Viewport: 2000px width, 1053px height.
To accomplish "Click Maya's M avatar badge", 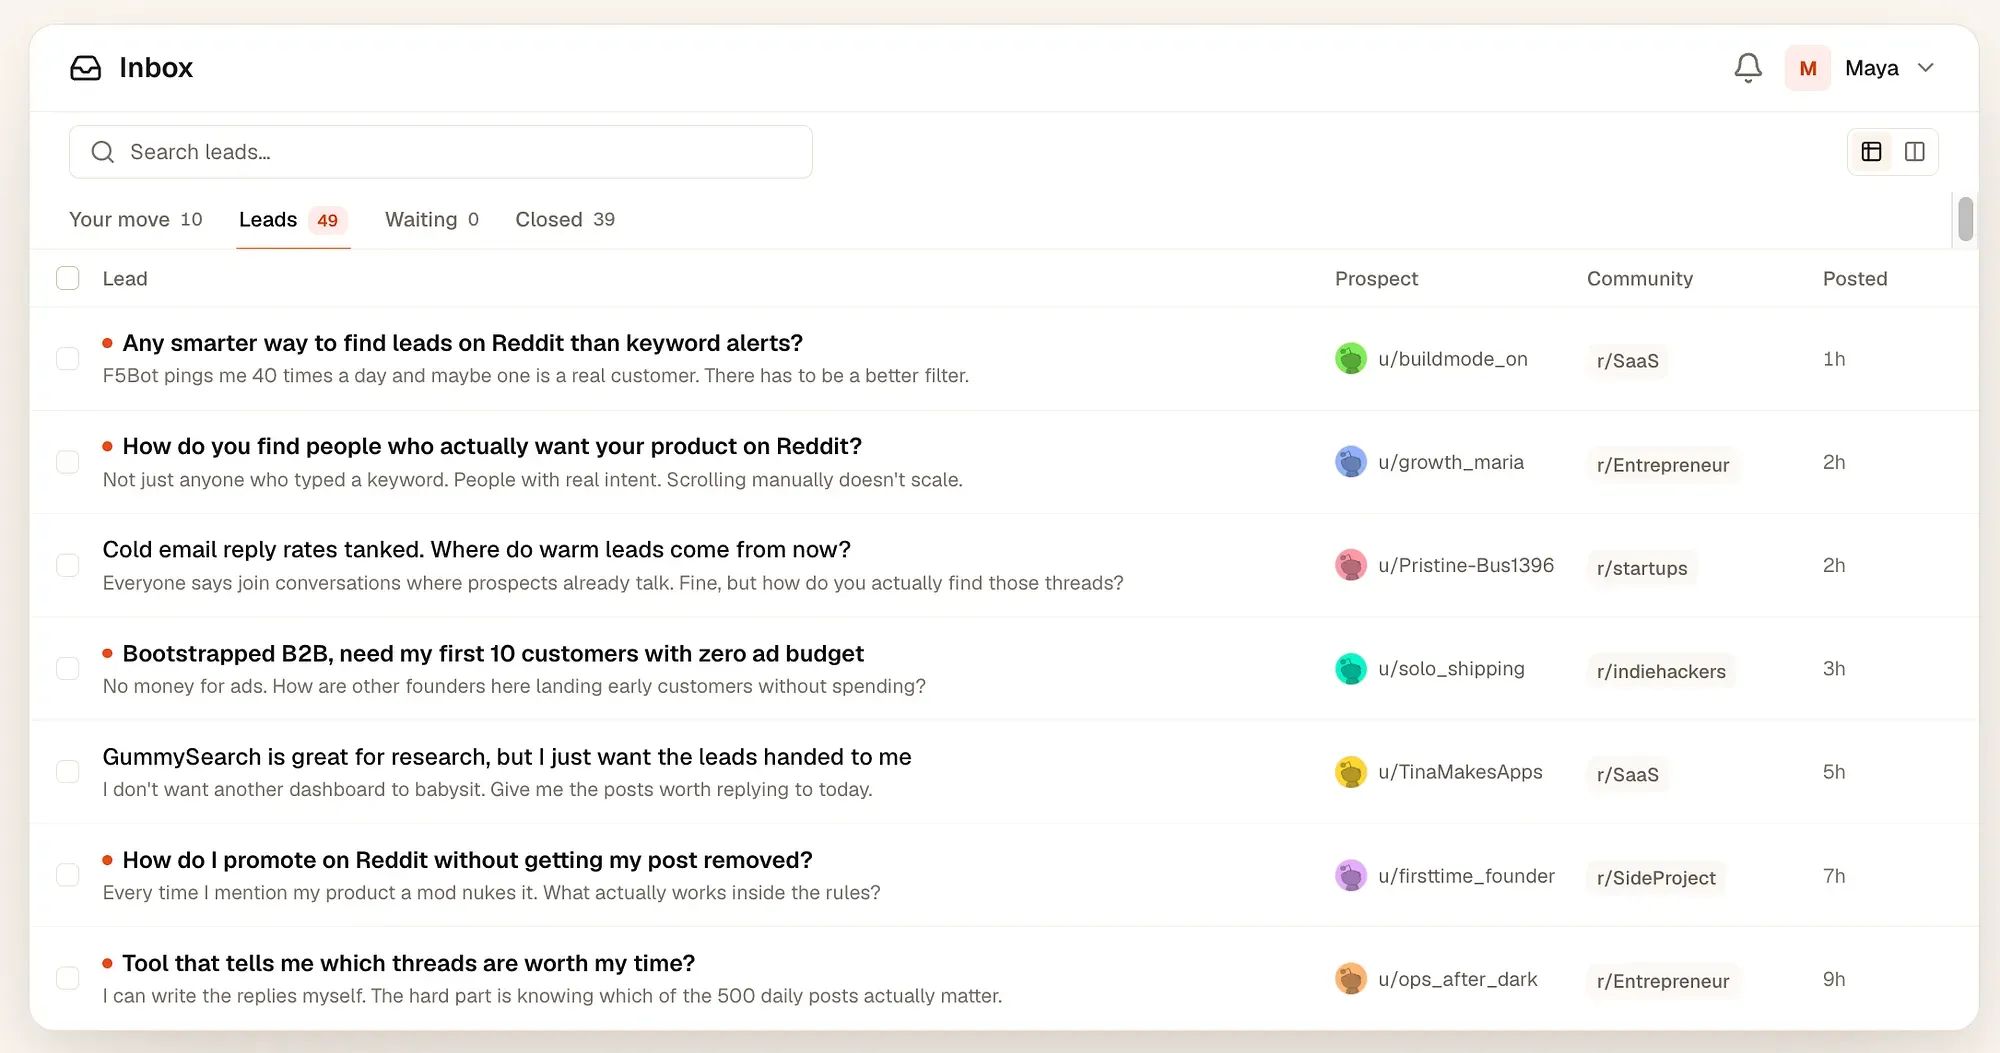I will 1808,68.
